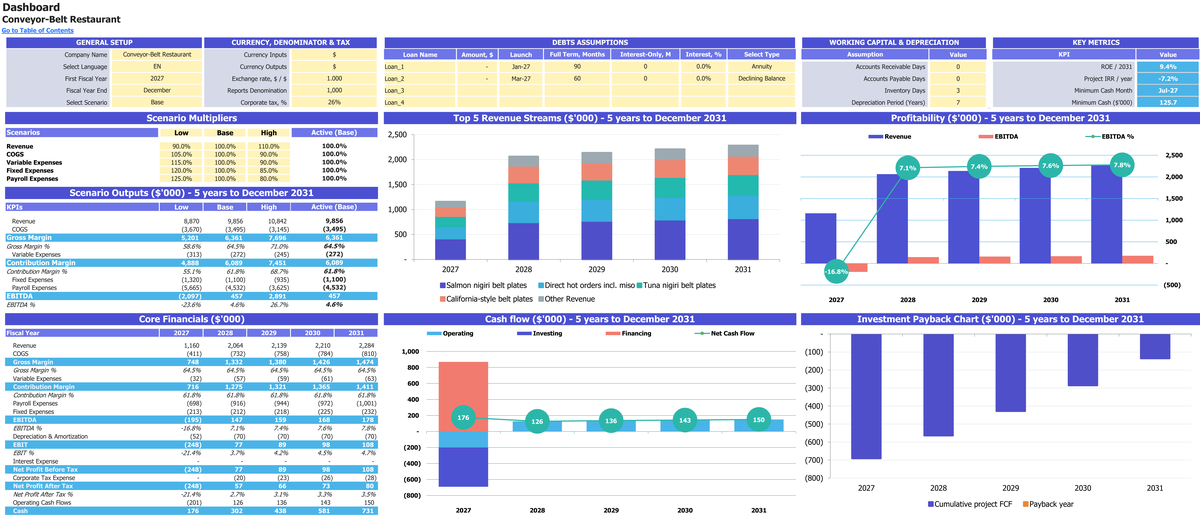The width and height of the screenshot is (1200, 518).
Task: Select Minimum Cash Month value Jul-27
Action: (x=1167, y=90)
